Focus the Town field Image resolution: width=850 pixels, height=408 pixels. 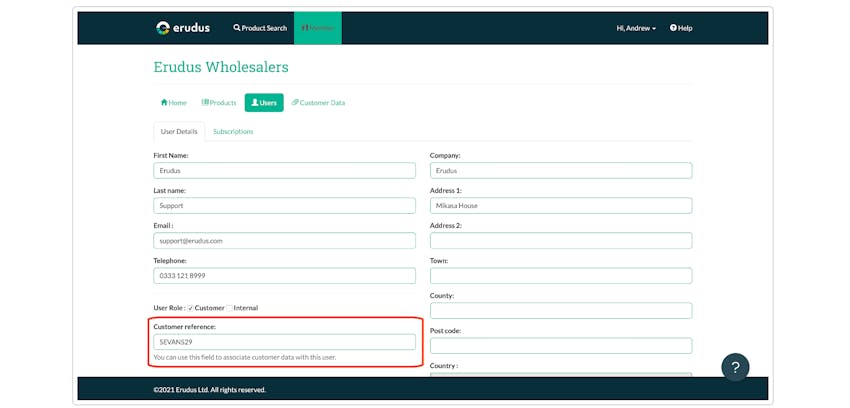click(x=561, y=276)
